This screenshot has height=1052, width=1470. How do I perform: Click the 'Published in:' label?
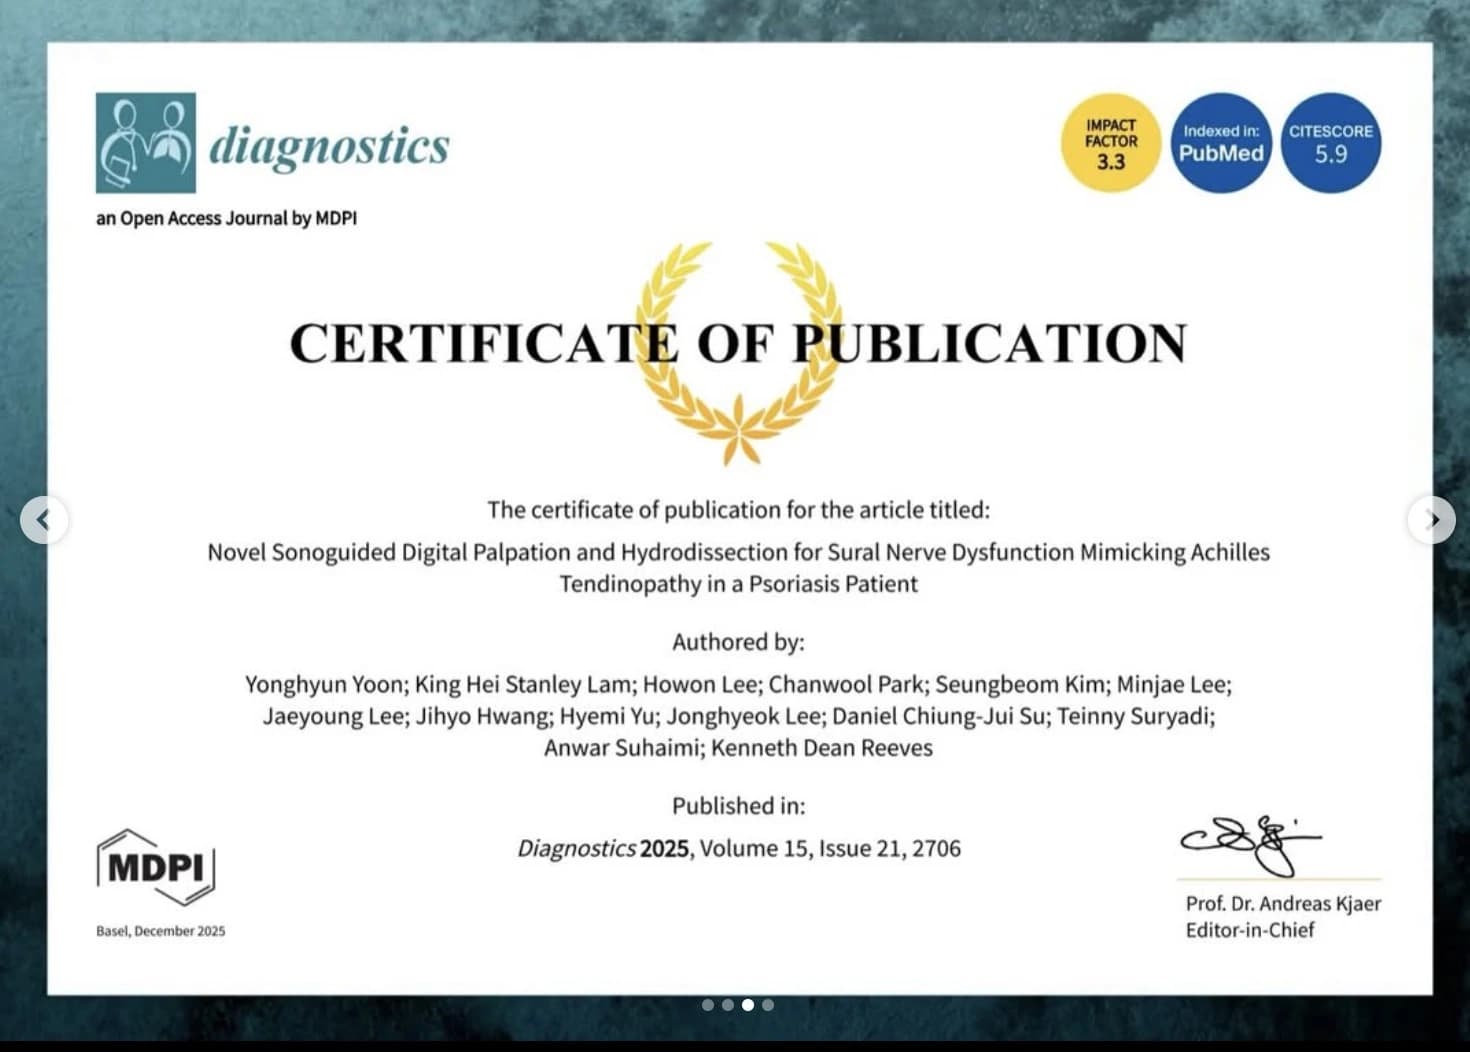738,806
